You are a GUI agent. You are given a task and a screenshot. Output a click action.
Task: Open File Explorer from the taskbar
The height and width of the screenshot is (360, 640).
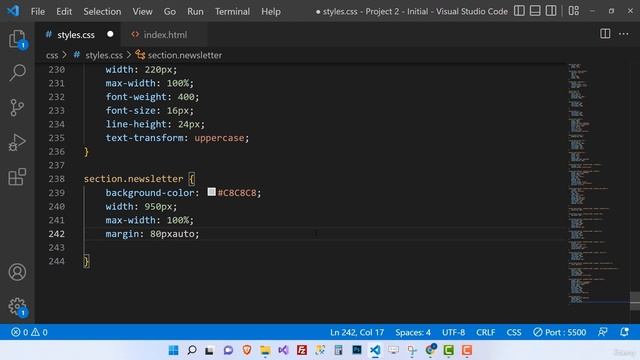[x=265, y=350]
